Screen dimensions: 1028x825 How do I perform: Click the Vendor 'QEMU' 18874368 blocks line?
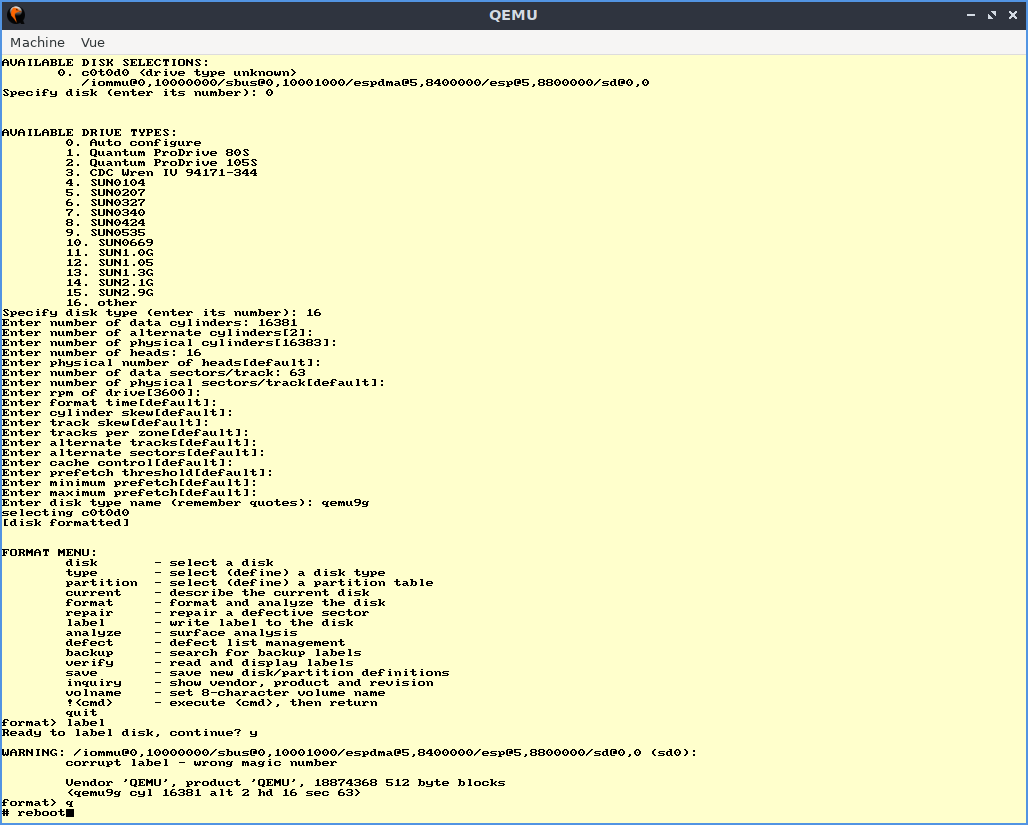[285, 783]
